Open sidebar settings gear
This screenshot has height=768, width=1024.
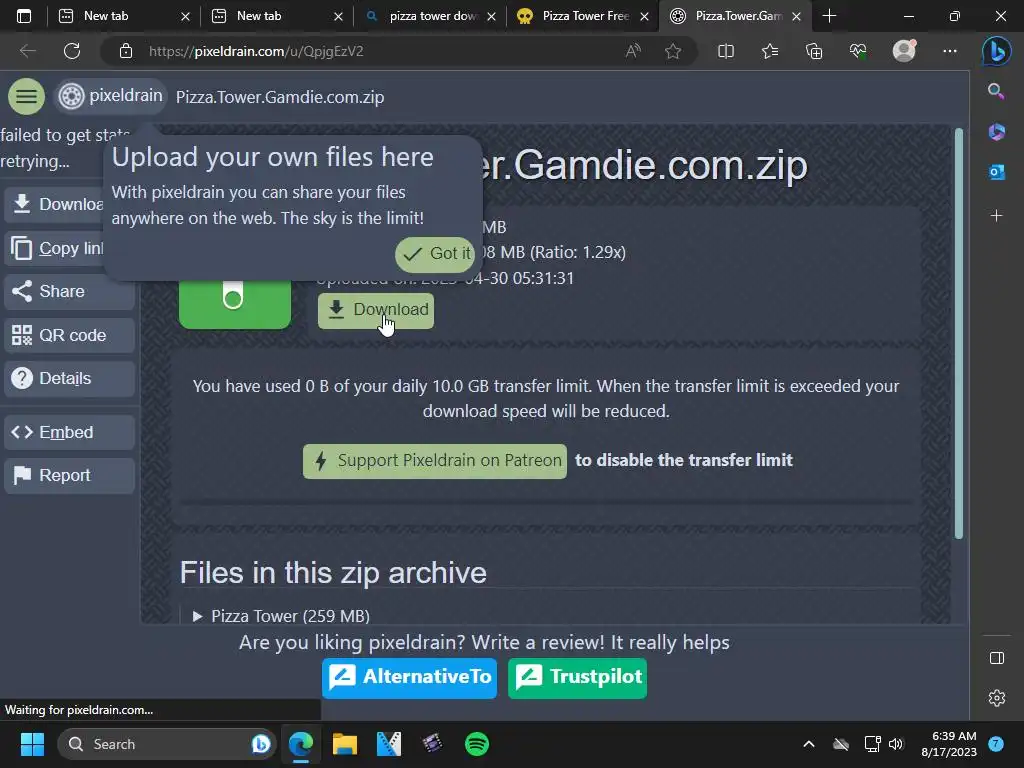(997, 698)
